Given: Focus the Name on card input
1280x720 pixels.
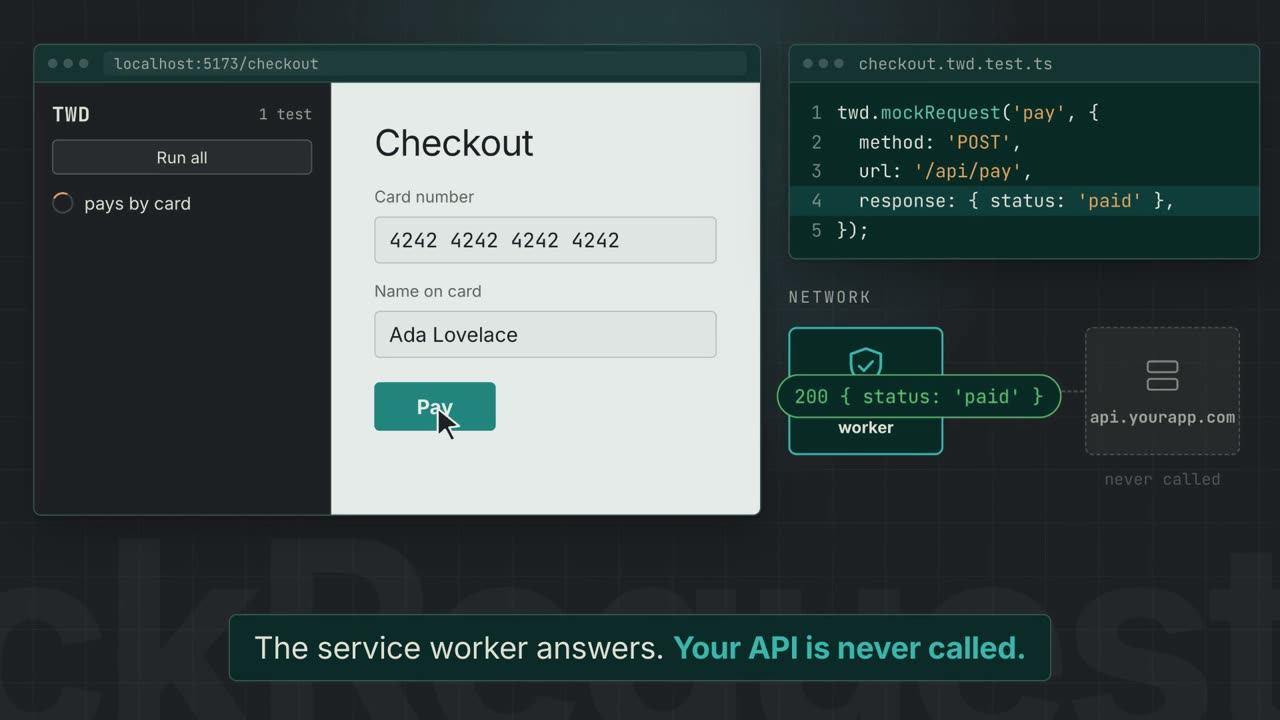Looking at the screenshot, I should (545, 334).
